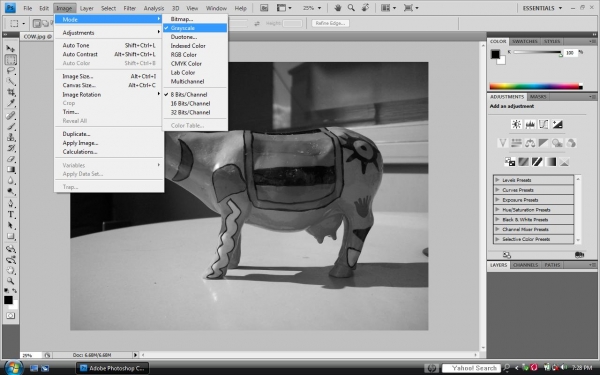Select the Crop tool

point(10,92)
